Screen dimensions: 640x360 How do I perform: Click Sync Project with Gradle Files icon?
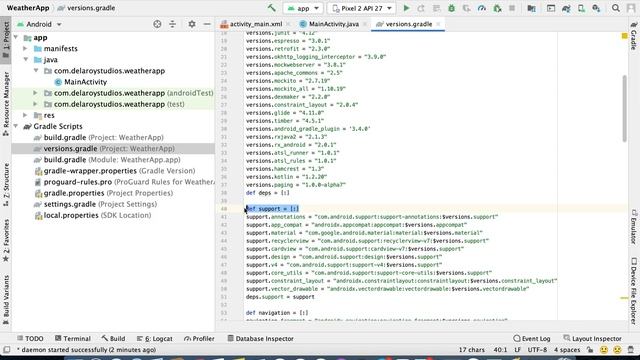[566, 8]
